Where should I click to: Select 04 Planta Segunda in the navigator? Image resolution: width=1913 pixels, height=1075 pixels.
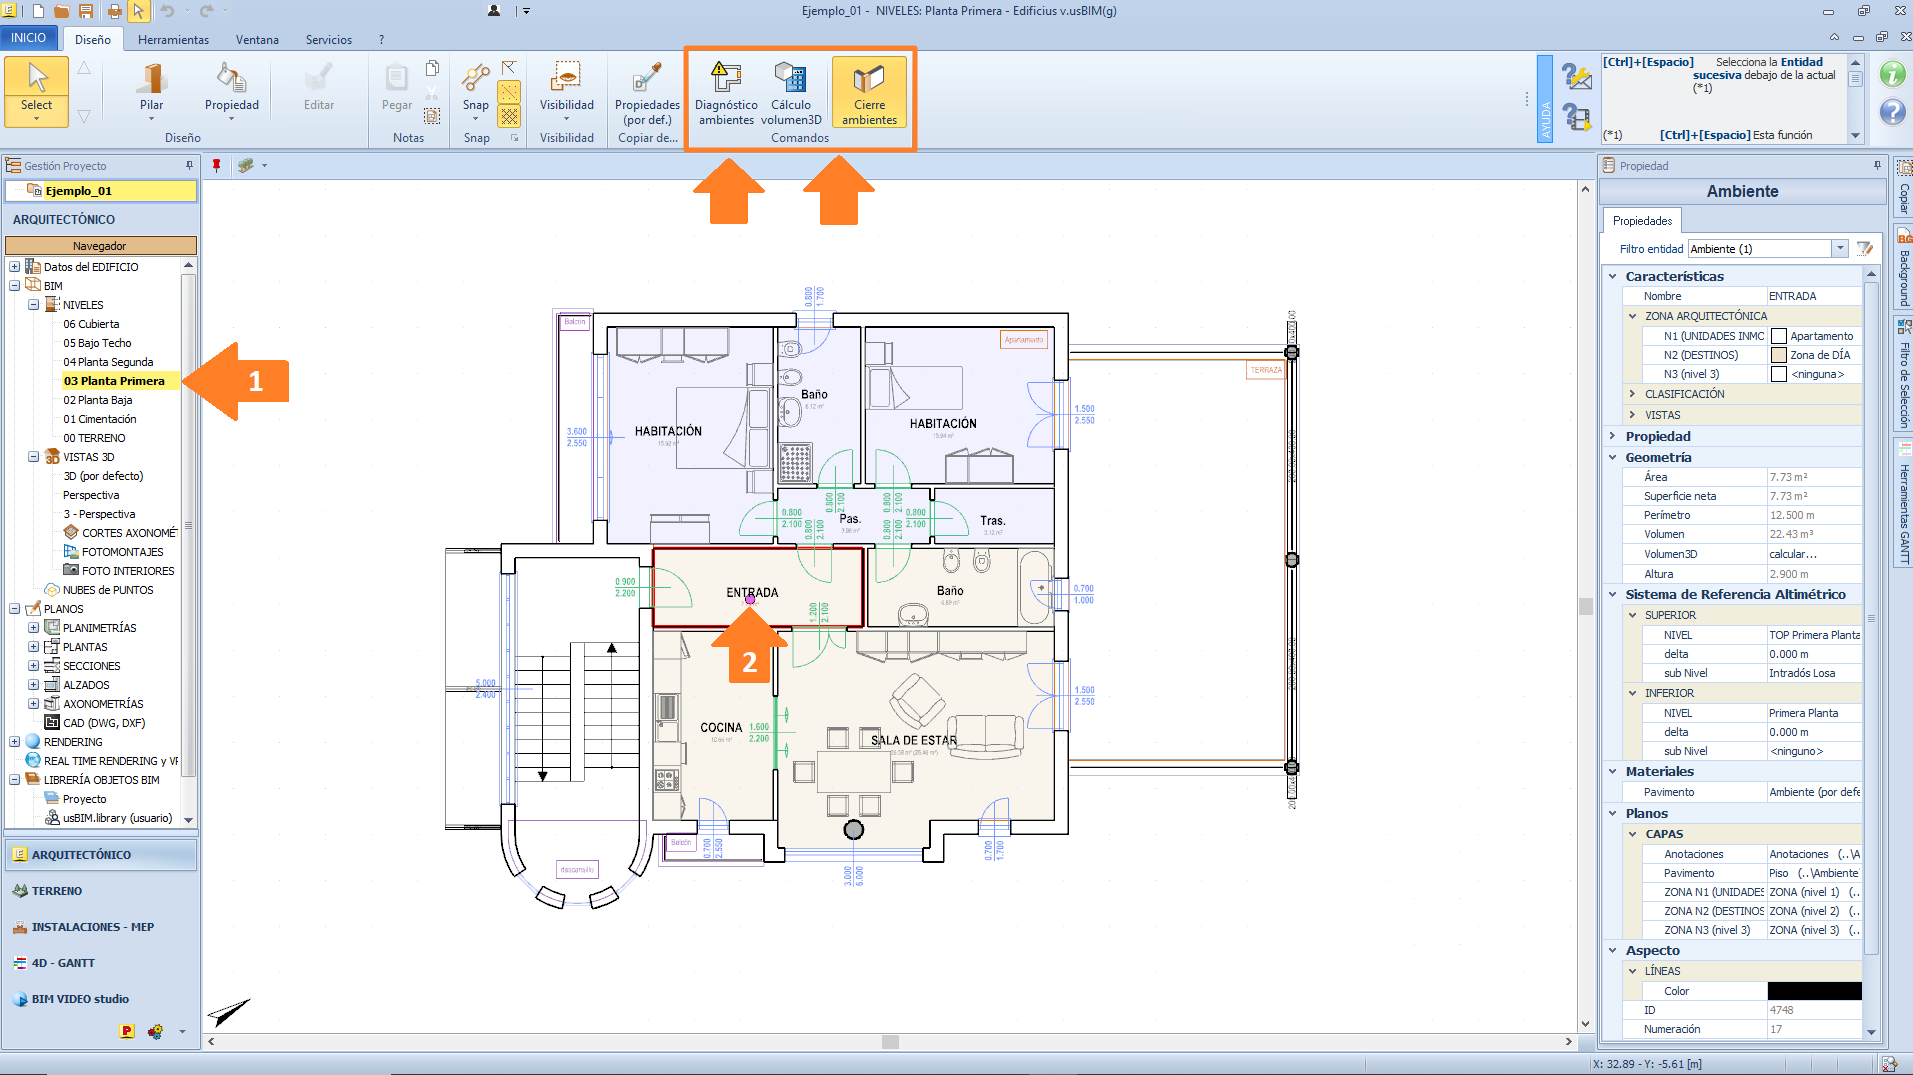[x=108, y=362]
